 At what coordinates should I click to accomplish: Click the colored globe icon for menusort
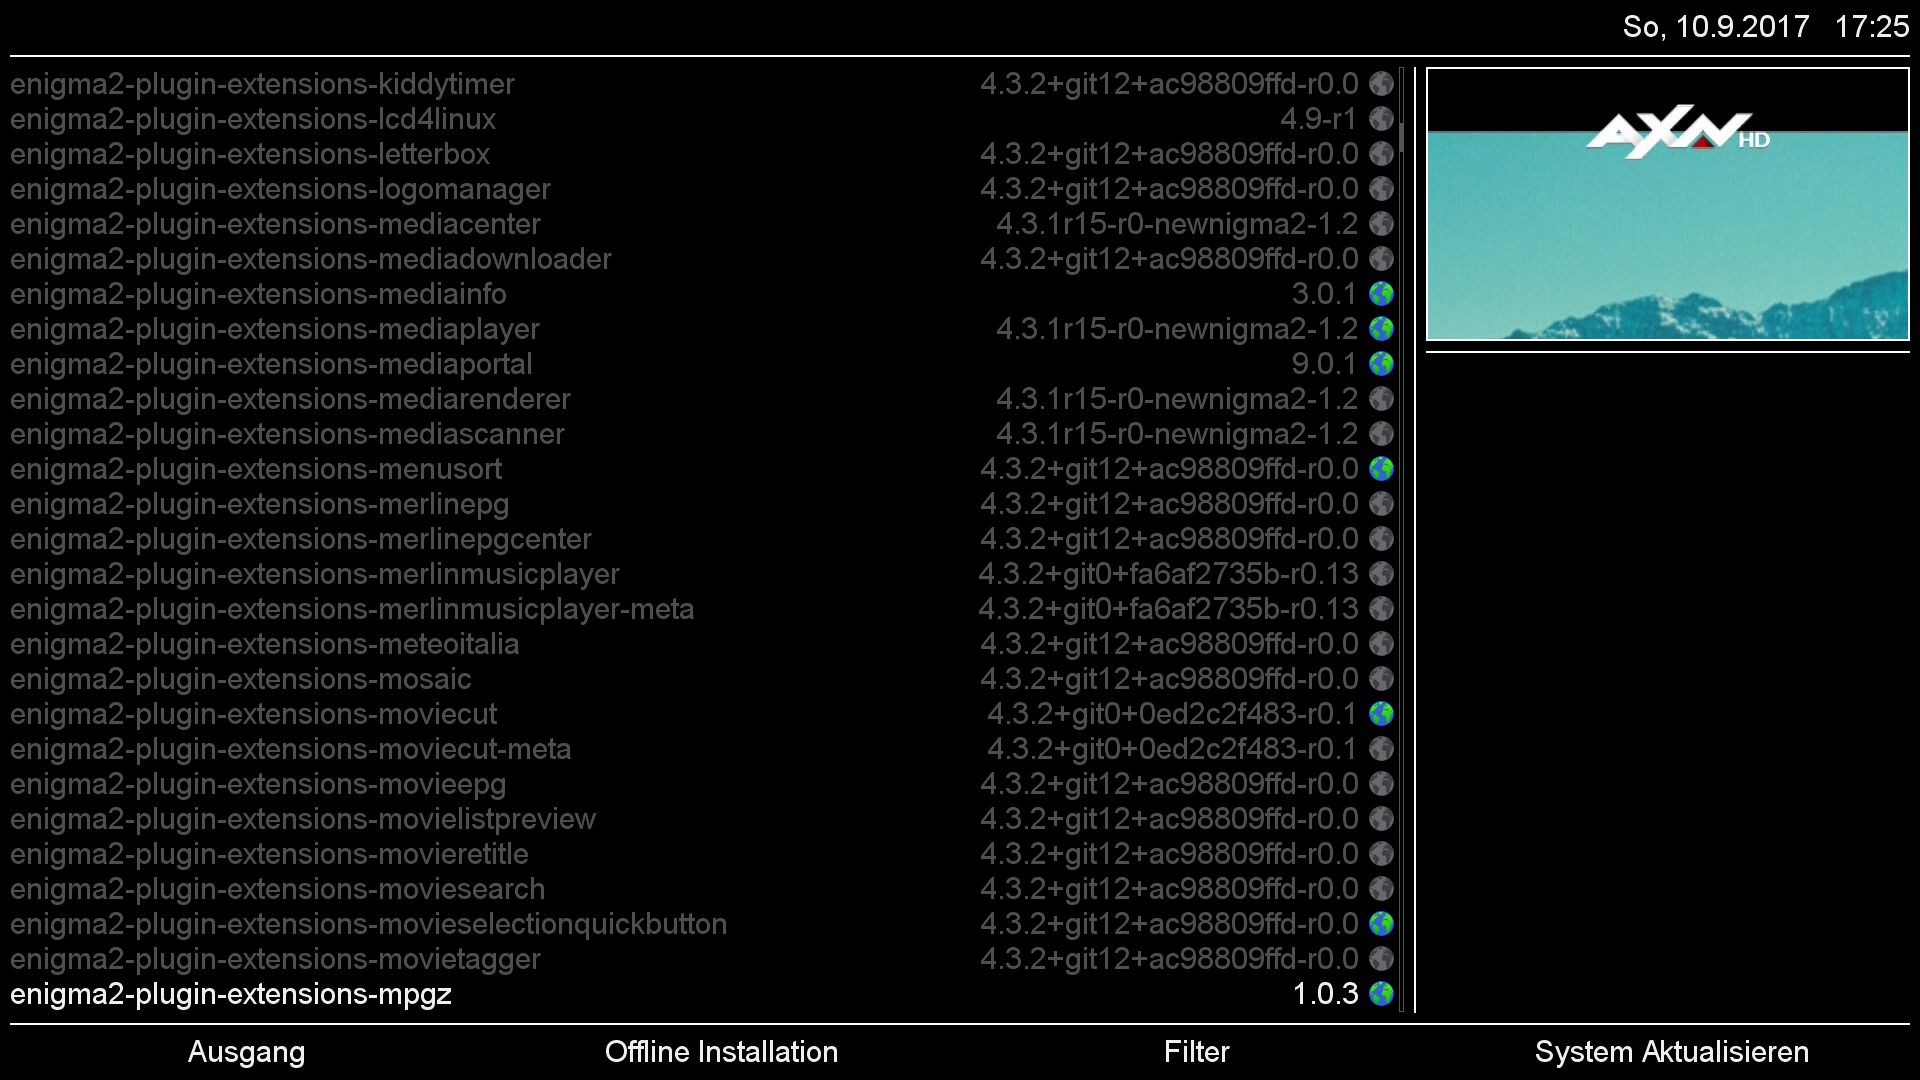(x=1381, y=469)
